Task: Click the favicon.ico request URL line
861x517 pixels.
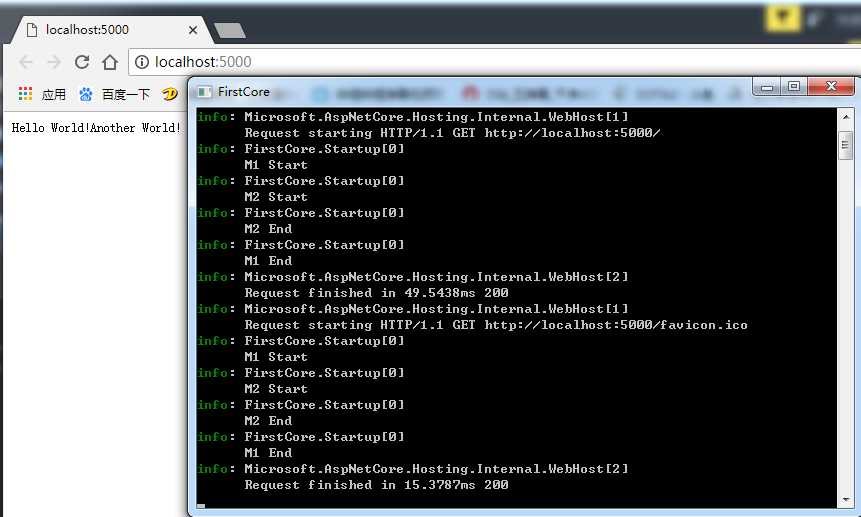Action: (496, 325)
